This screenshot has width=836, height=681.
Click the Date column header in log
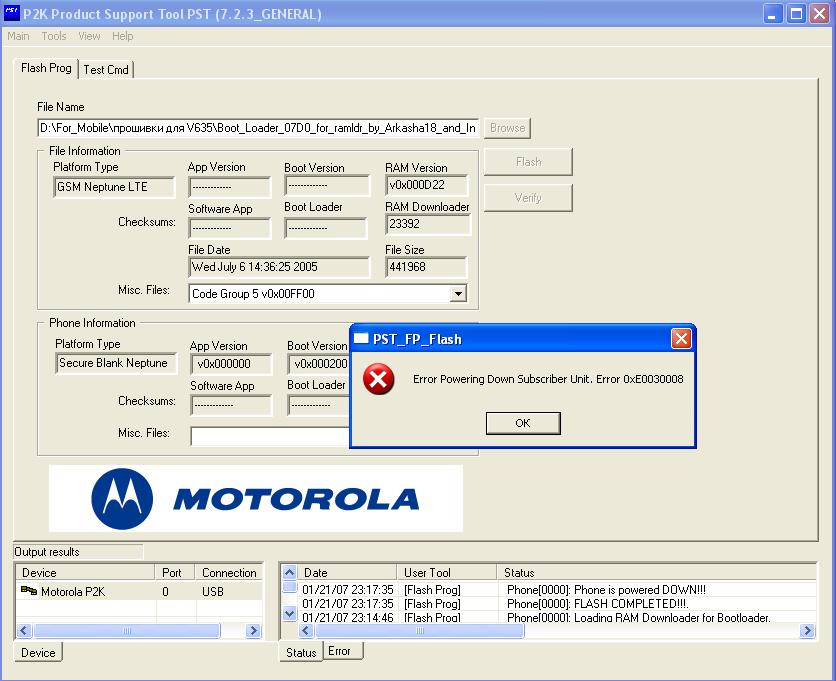(347, 572)
